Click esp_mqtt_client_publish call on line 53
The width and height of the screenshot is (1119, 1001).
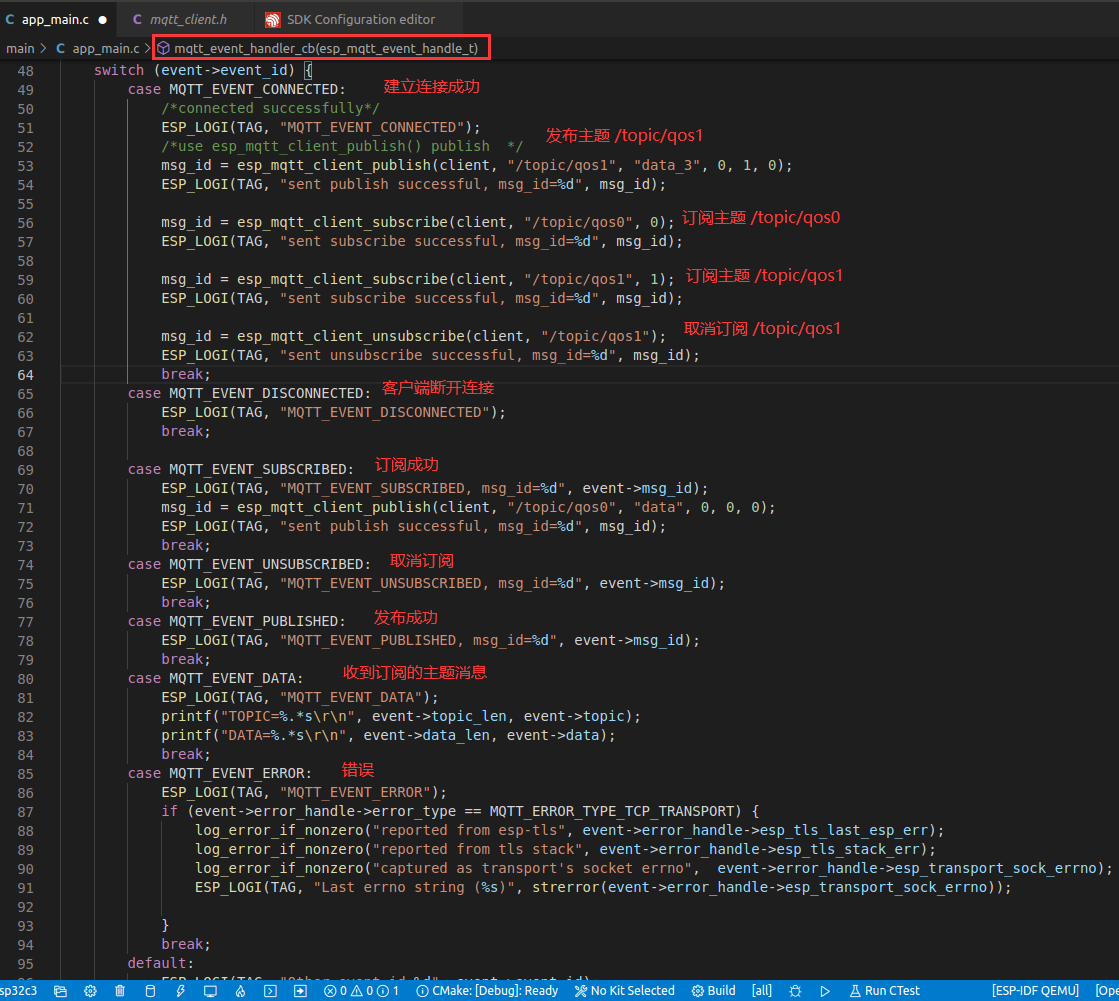click(334, 166)
